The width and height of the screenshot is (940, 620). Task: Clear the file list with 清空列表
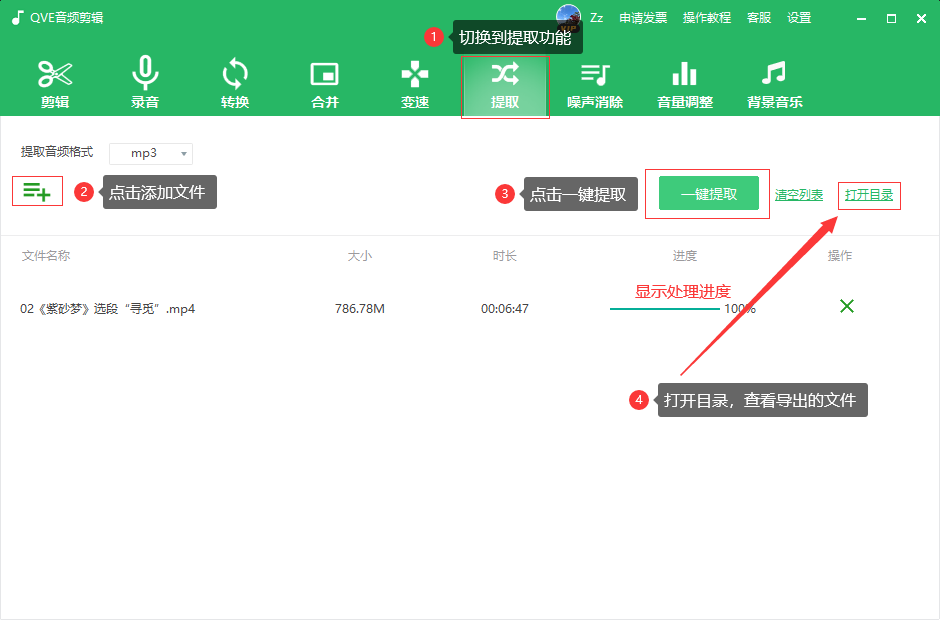pyautogui.click(x=799, y=196)
